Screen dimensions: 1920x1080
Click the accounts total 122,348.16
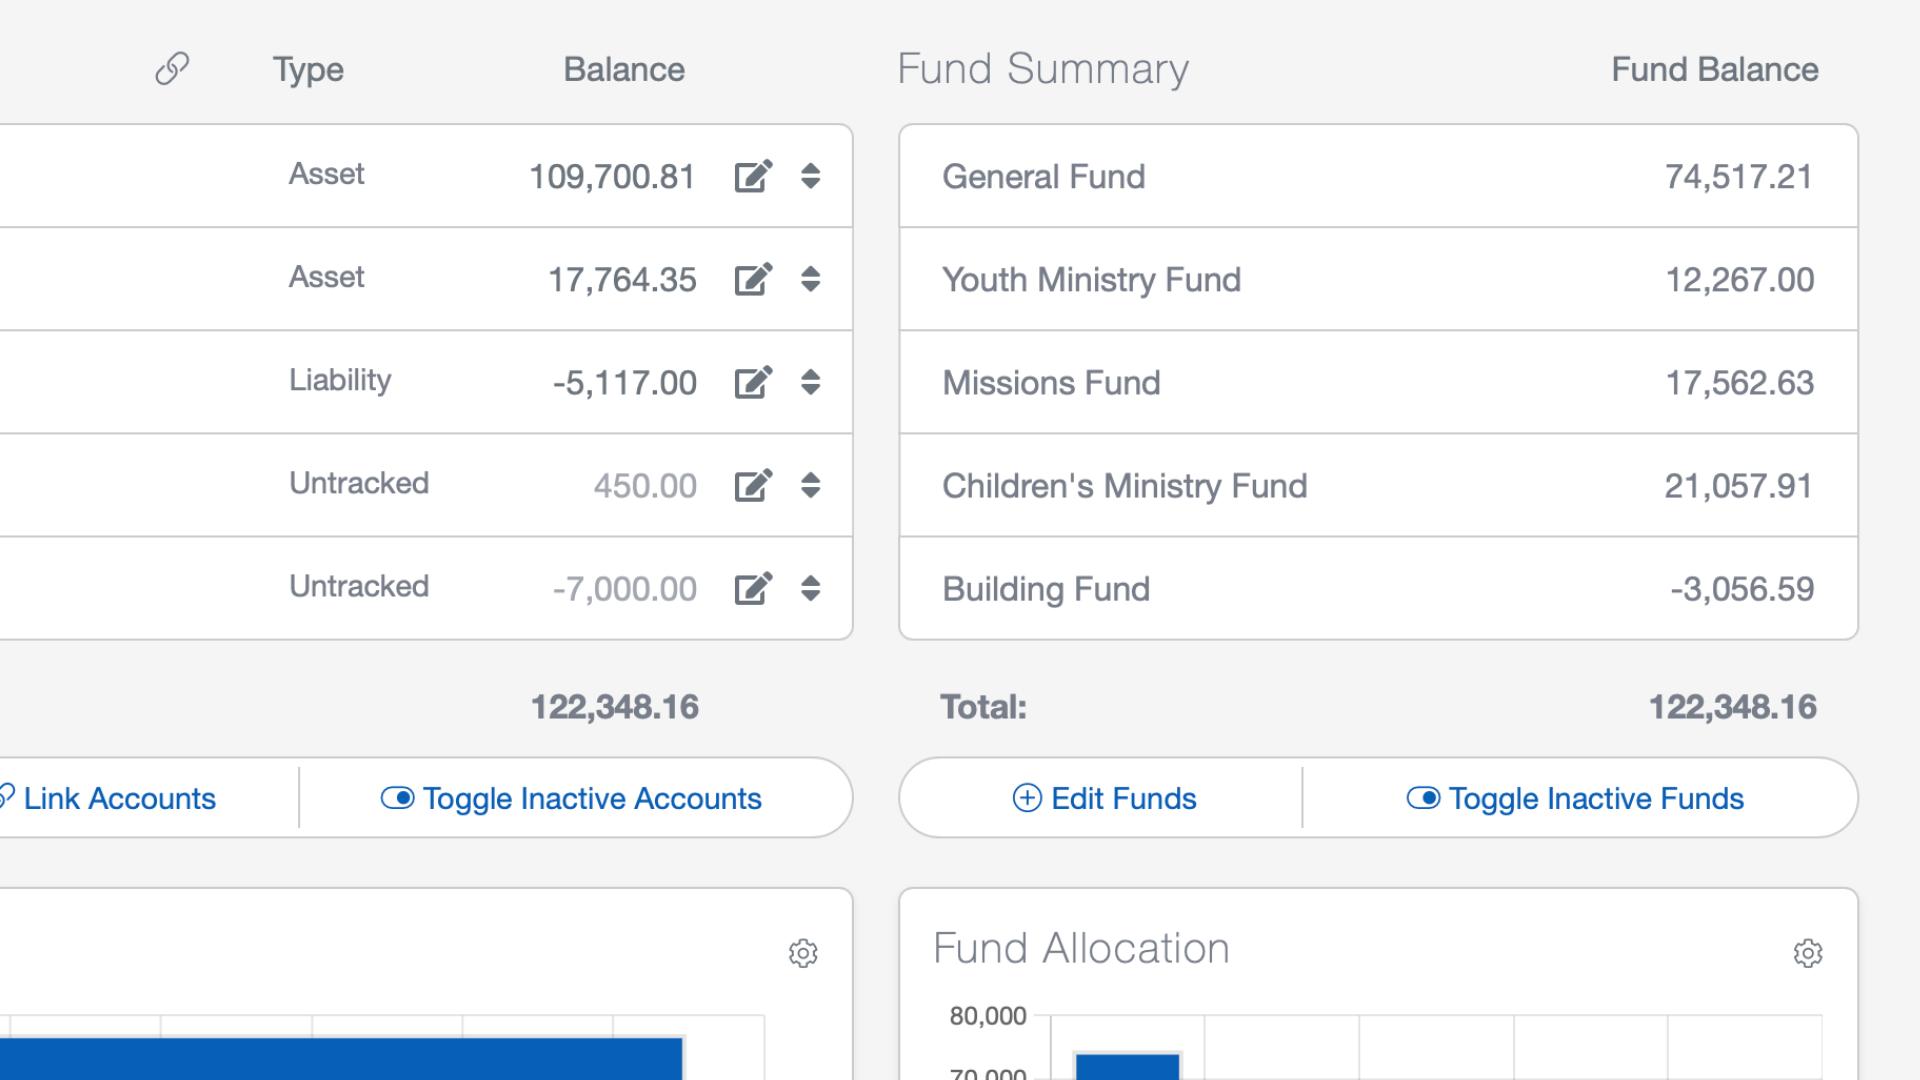coord(614,707)
